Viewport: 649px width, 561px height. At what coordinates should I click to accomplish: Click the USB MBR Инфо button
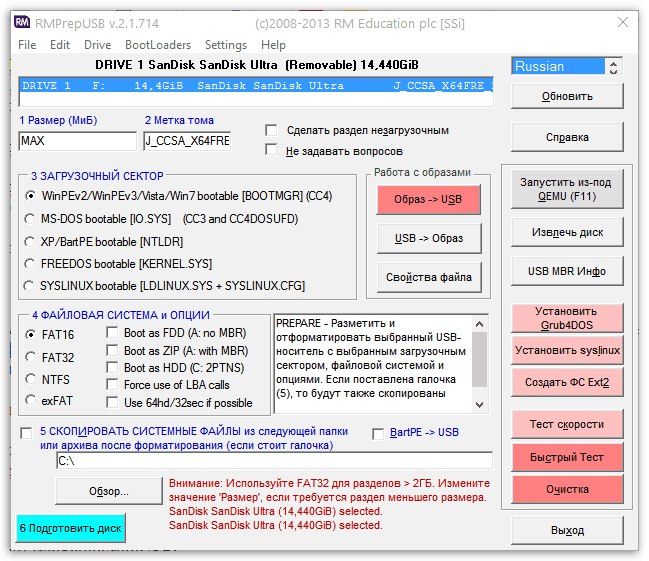(567, 271)
